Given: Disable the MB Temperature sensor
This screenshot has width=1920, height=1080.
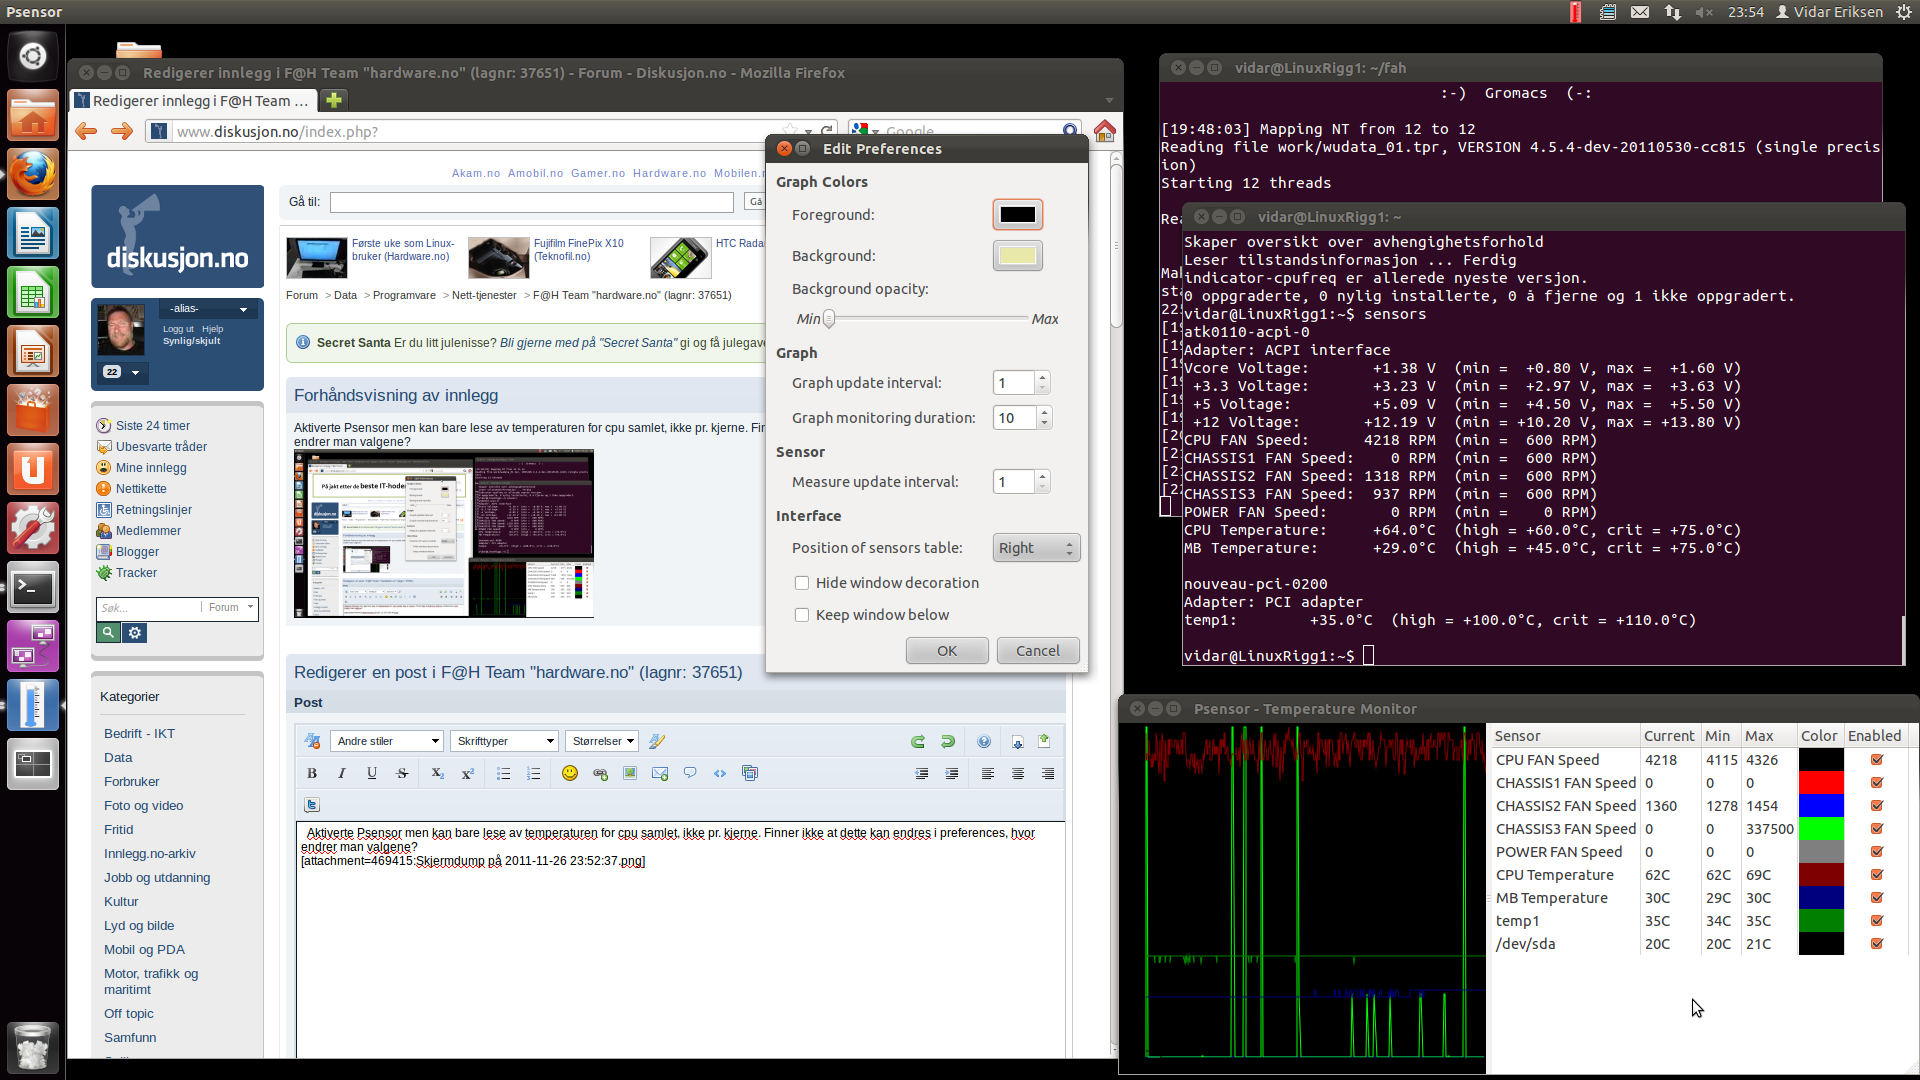Looking at the screenshot, I should click(1877, 898).
